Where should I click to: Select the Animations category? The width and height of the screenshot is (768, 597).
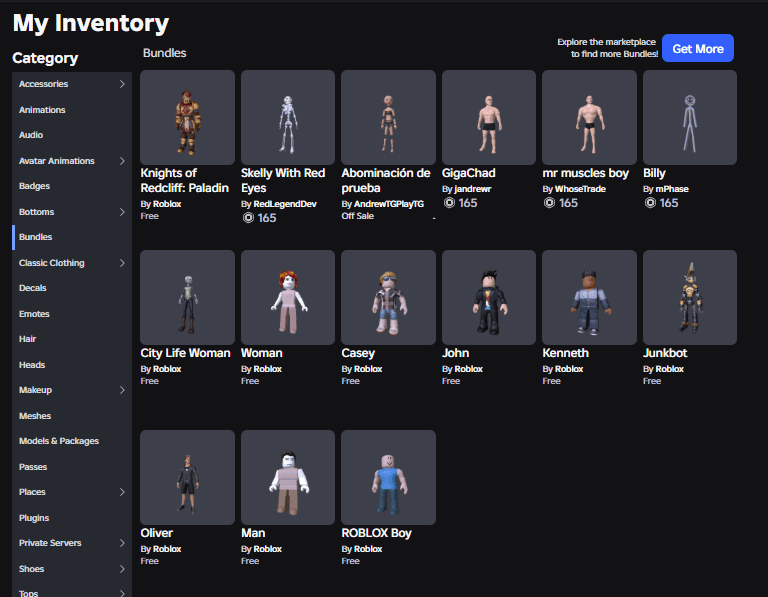[72, 110]
